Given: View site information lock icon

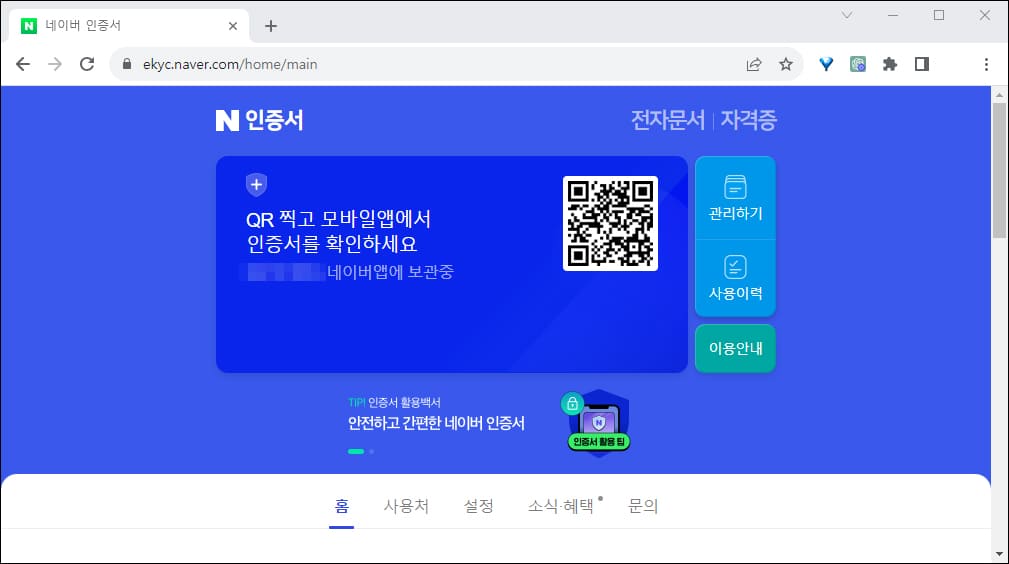Looking at the screenshot, I should point(127,64).
